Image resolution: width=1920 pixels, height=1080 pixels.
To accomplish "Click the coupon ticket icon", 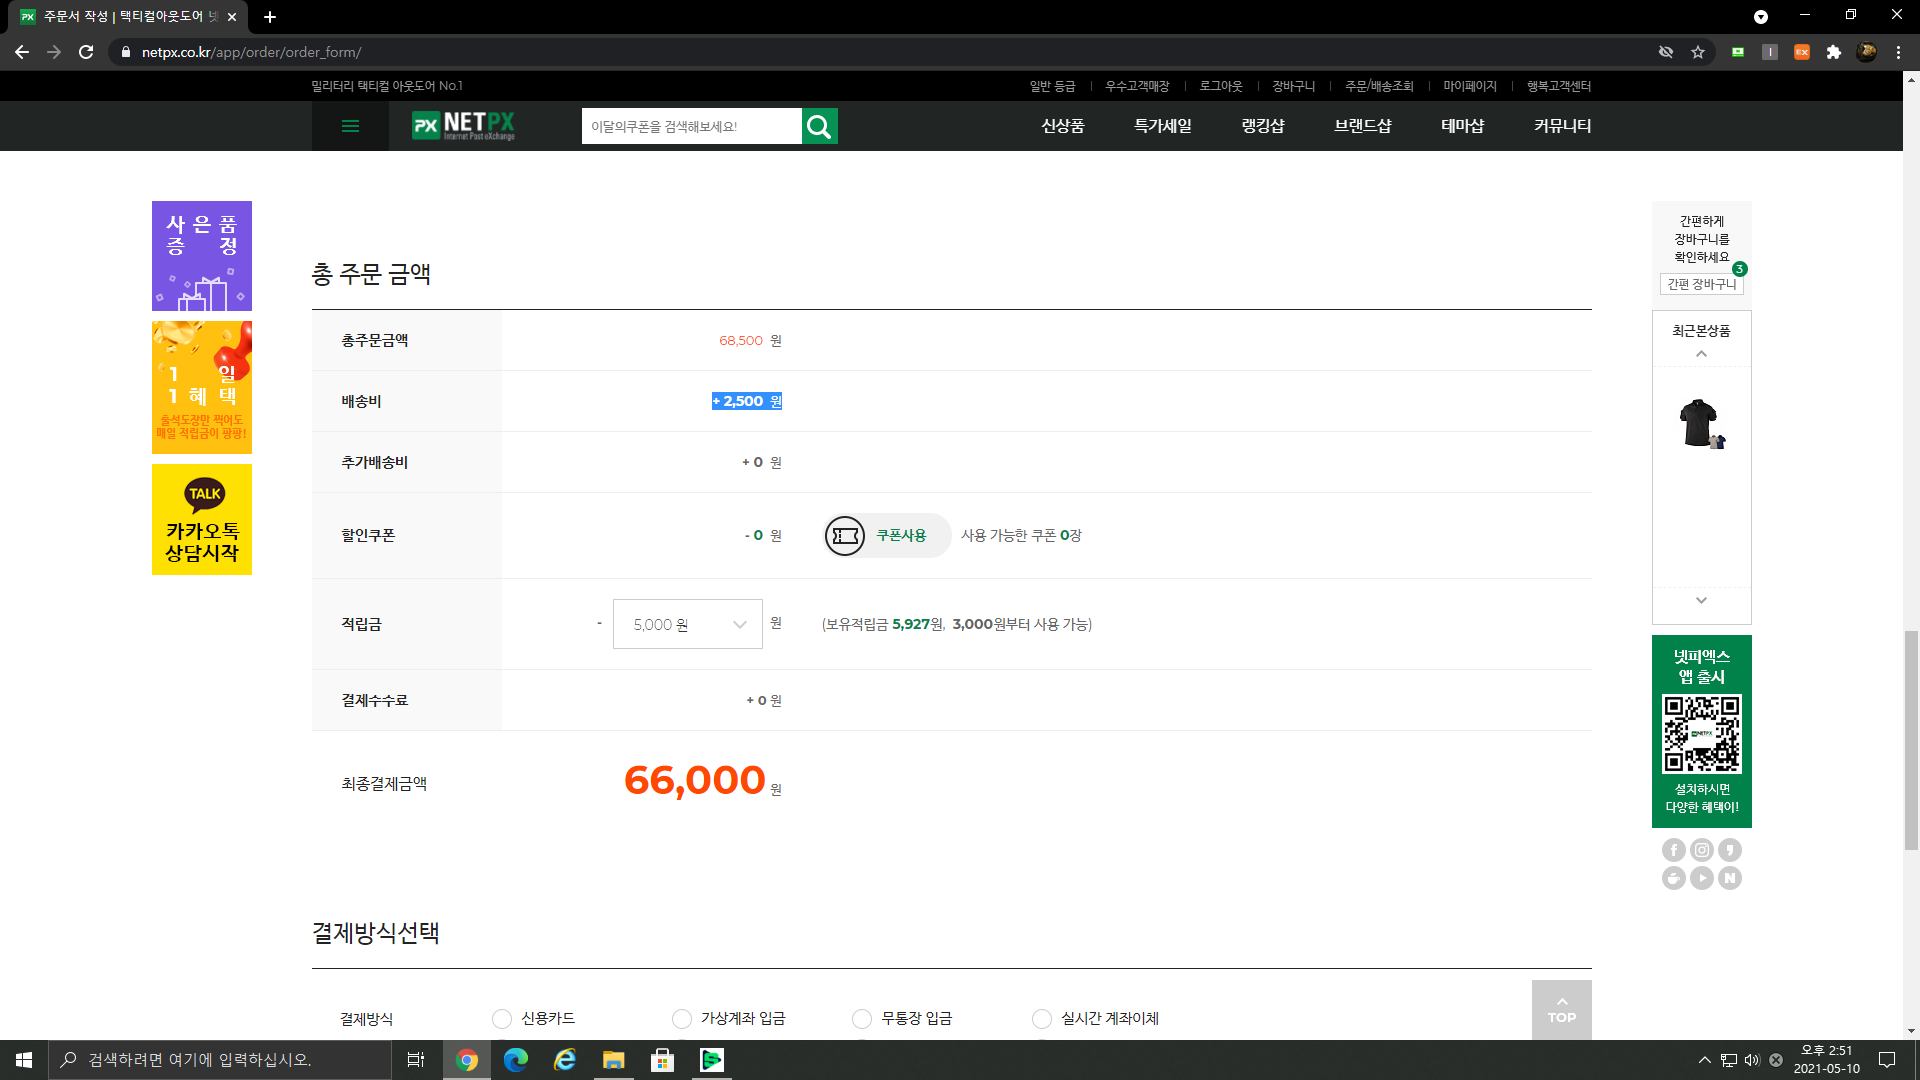I will 845,536.
